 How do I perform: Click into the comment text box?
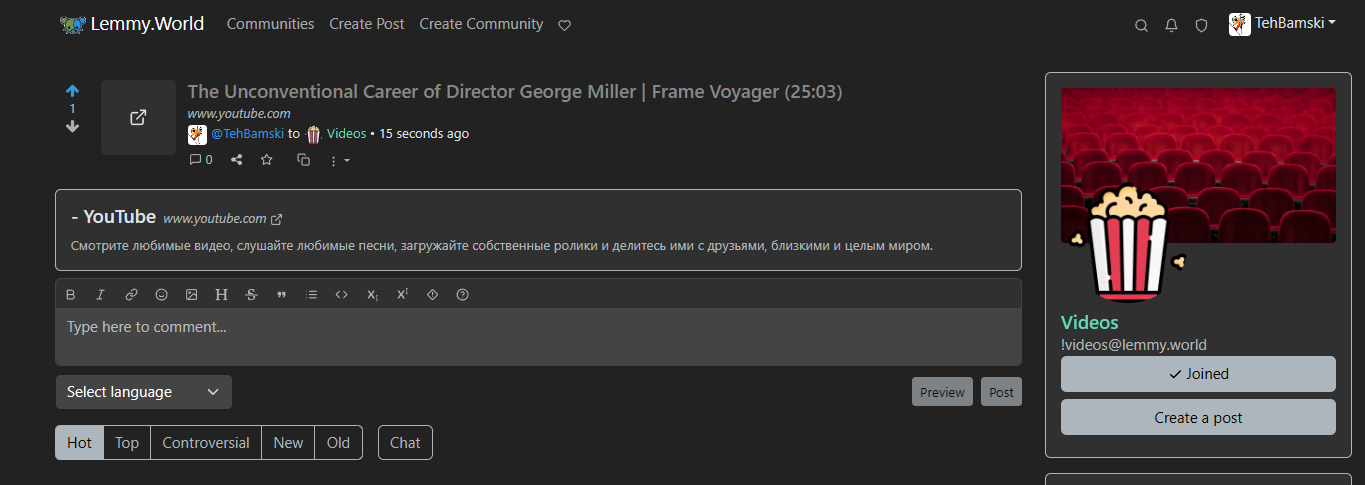tap(538, 336)
